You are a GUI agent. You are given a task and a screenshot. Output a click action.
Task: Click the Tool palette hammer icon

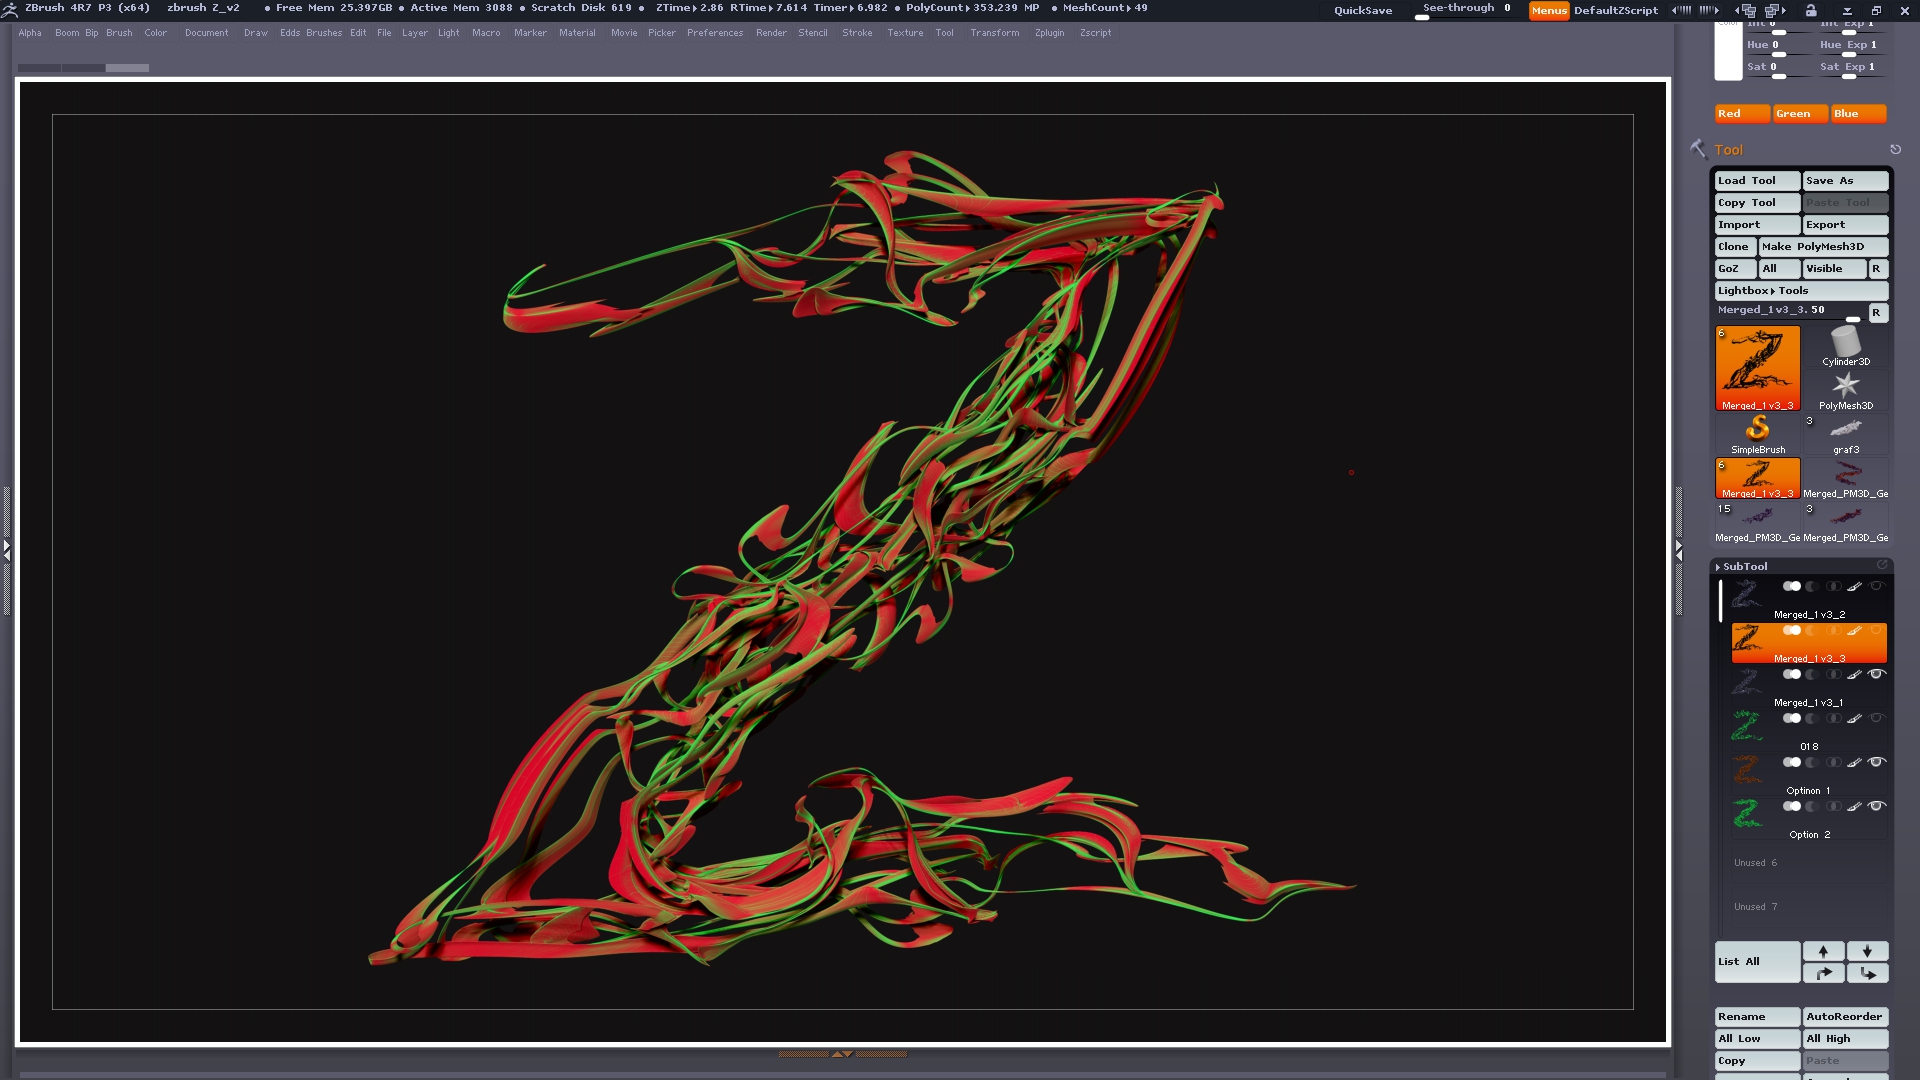1698,149
